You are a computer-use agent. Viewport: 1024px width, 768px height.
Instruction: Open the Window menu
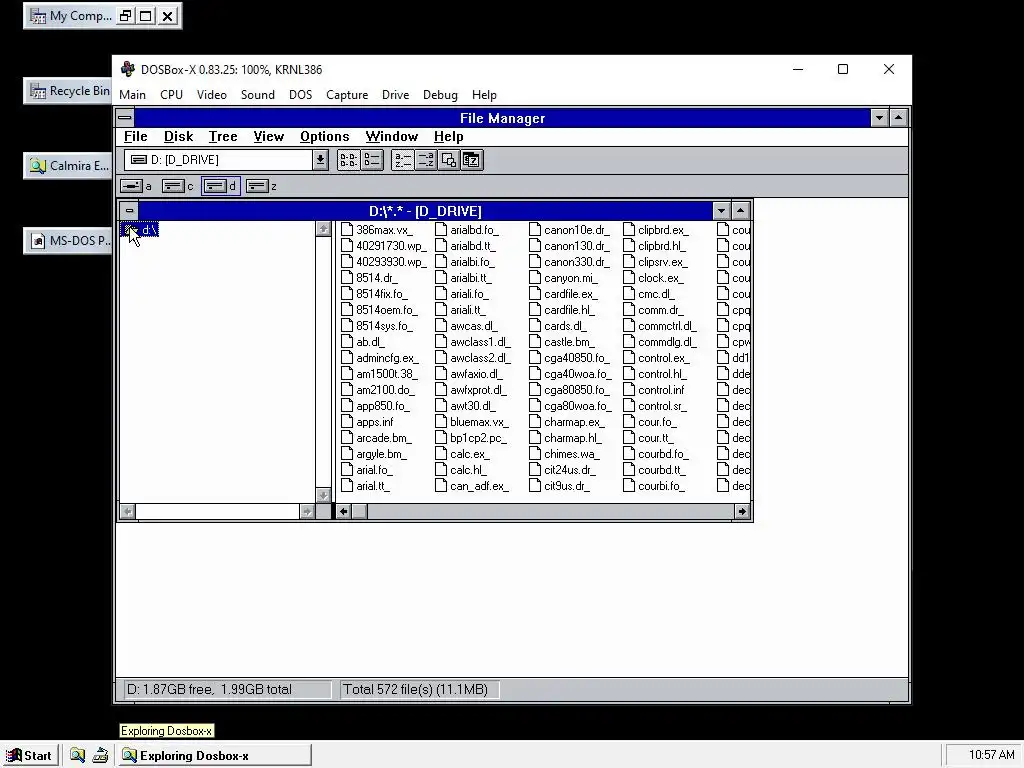(392, 136)
